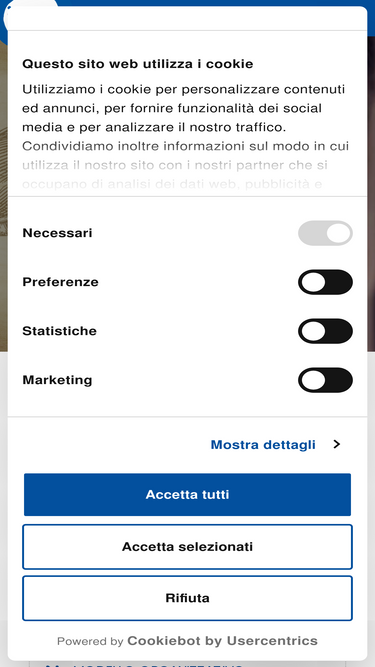The width and height of the screenshot is (375, 667).
Task: Turn on the Statistiche cookie switch
Action: coord(325,331)
